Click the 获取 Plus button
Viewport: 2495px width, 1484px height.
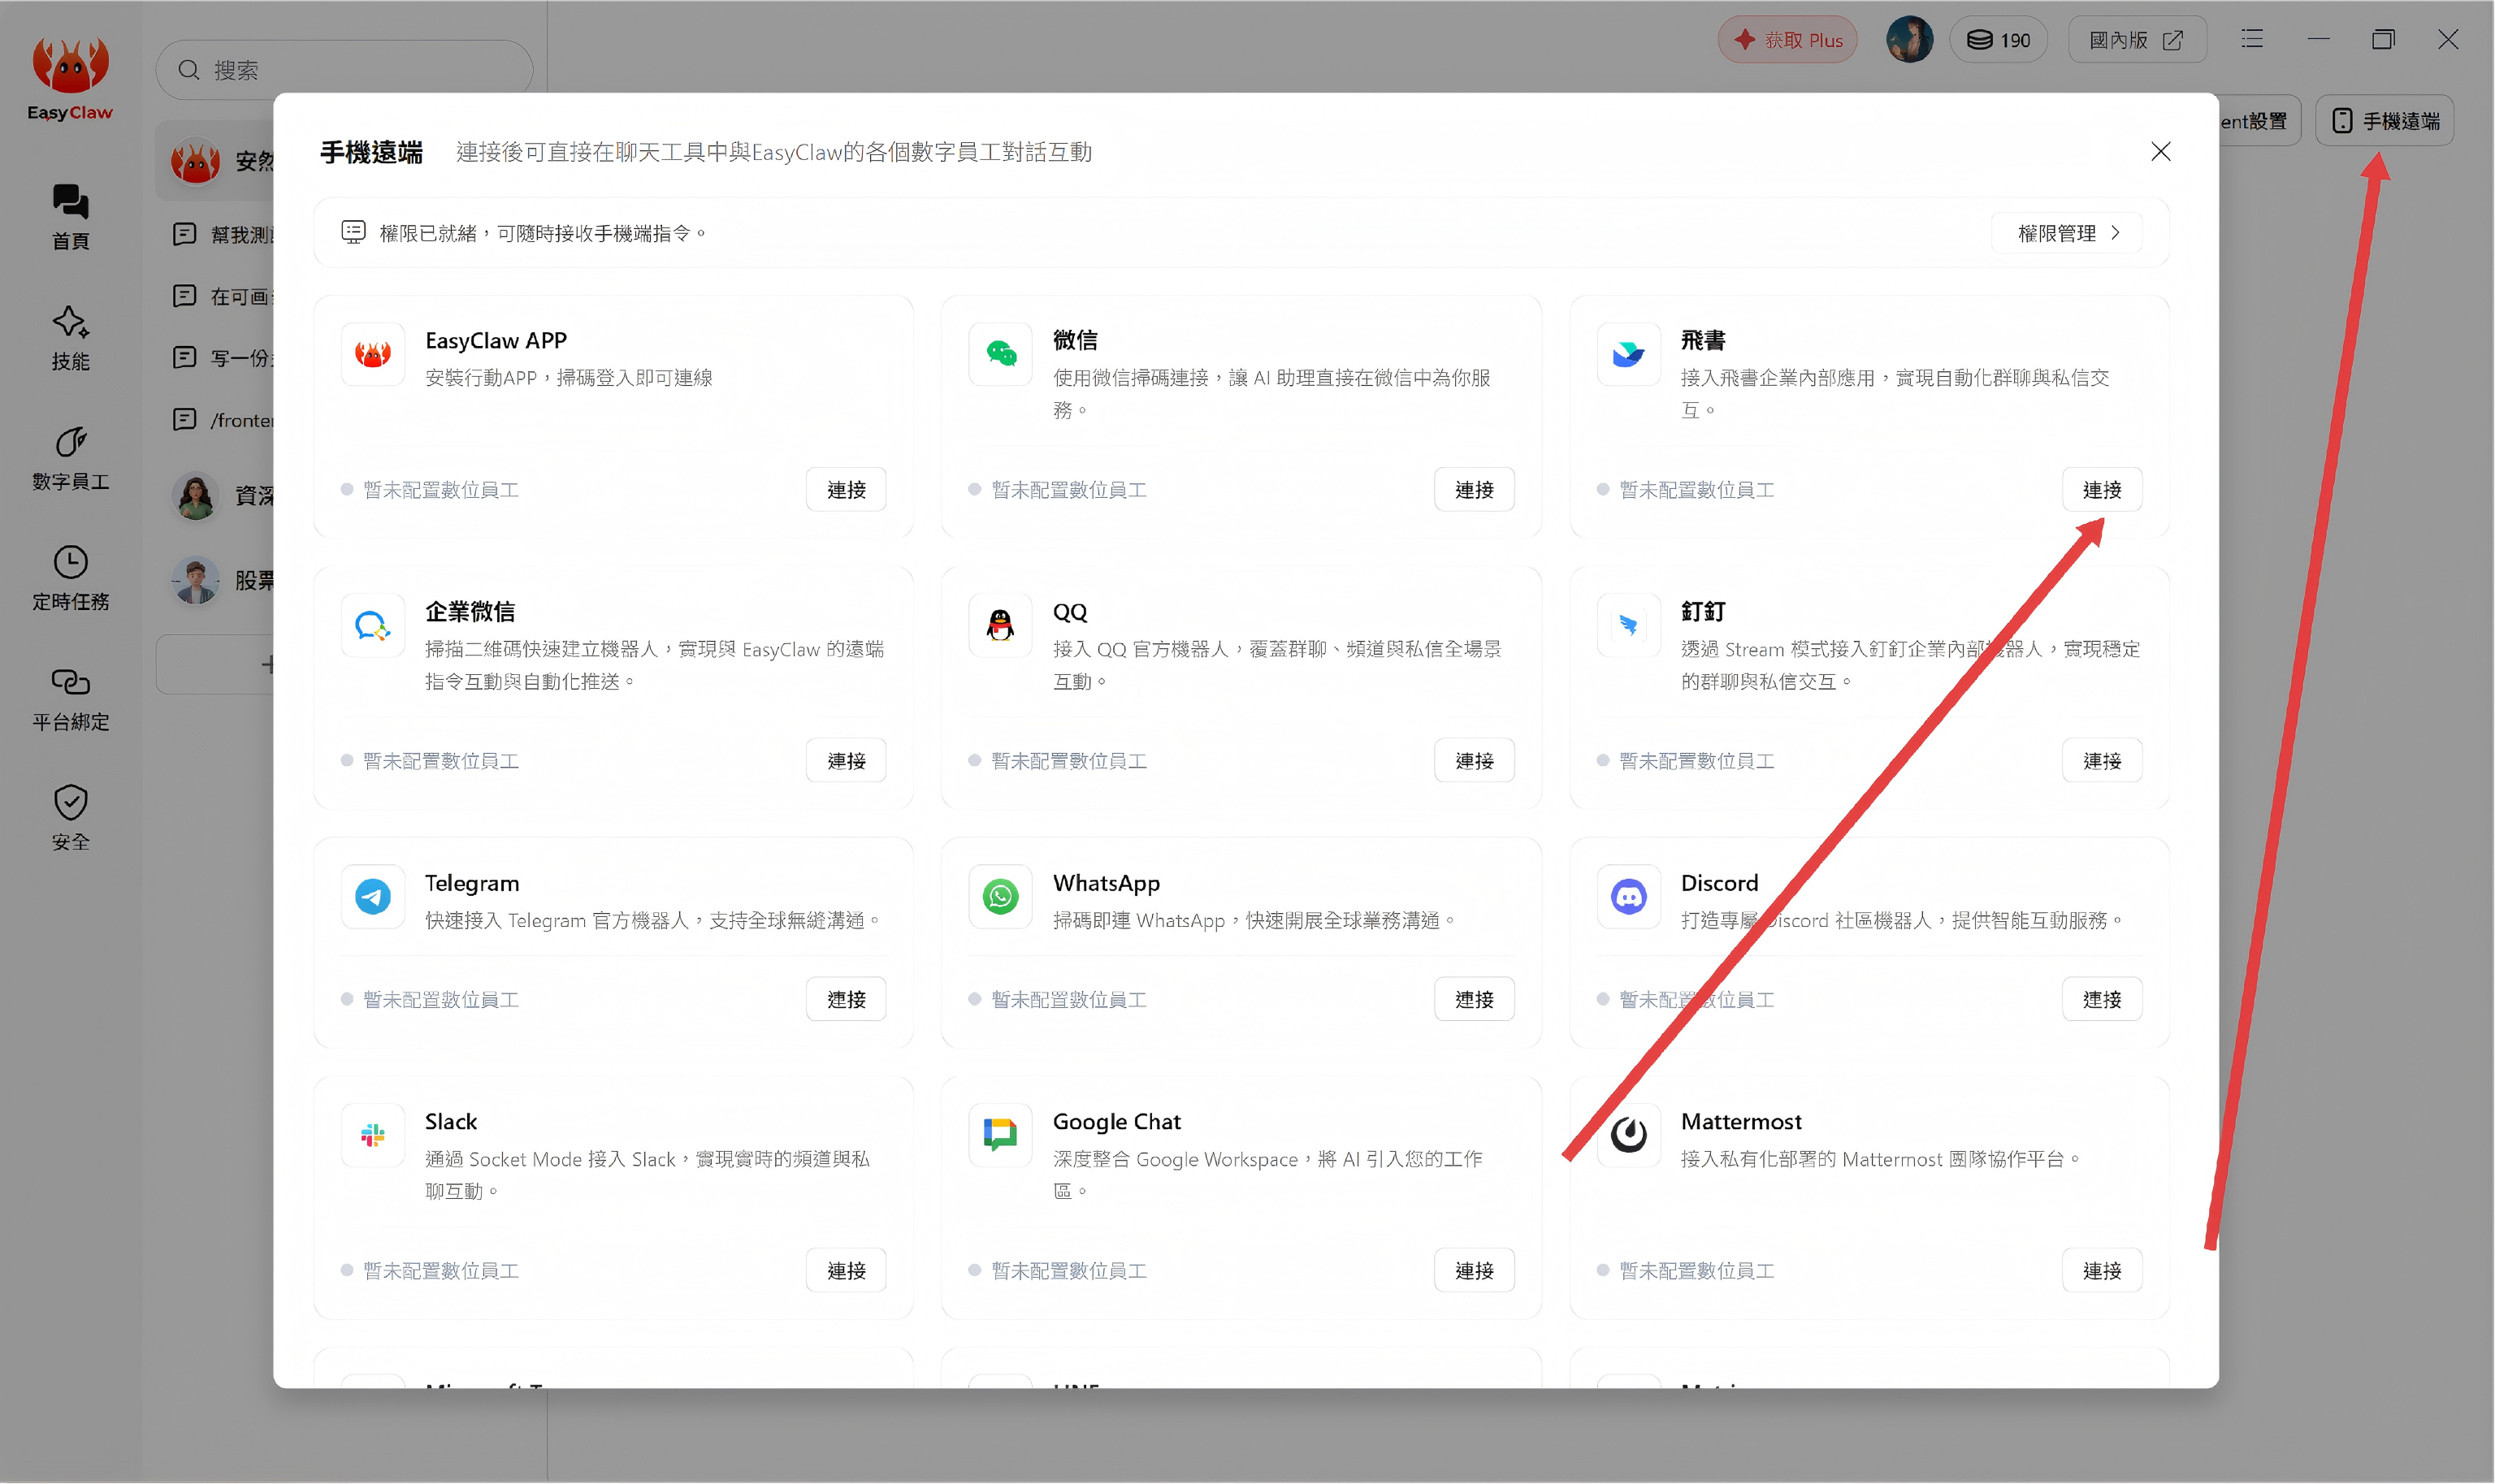(1787, 40)
